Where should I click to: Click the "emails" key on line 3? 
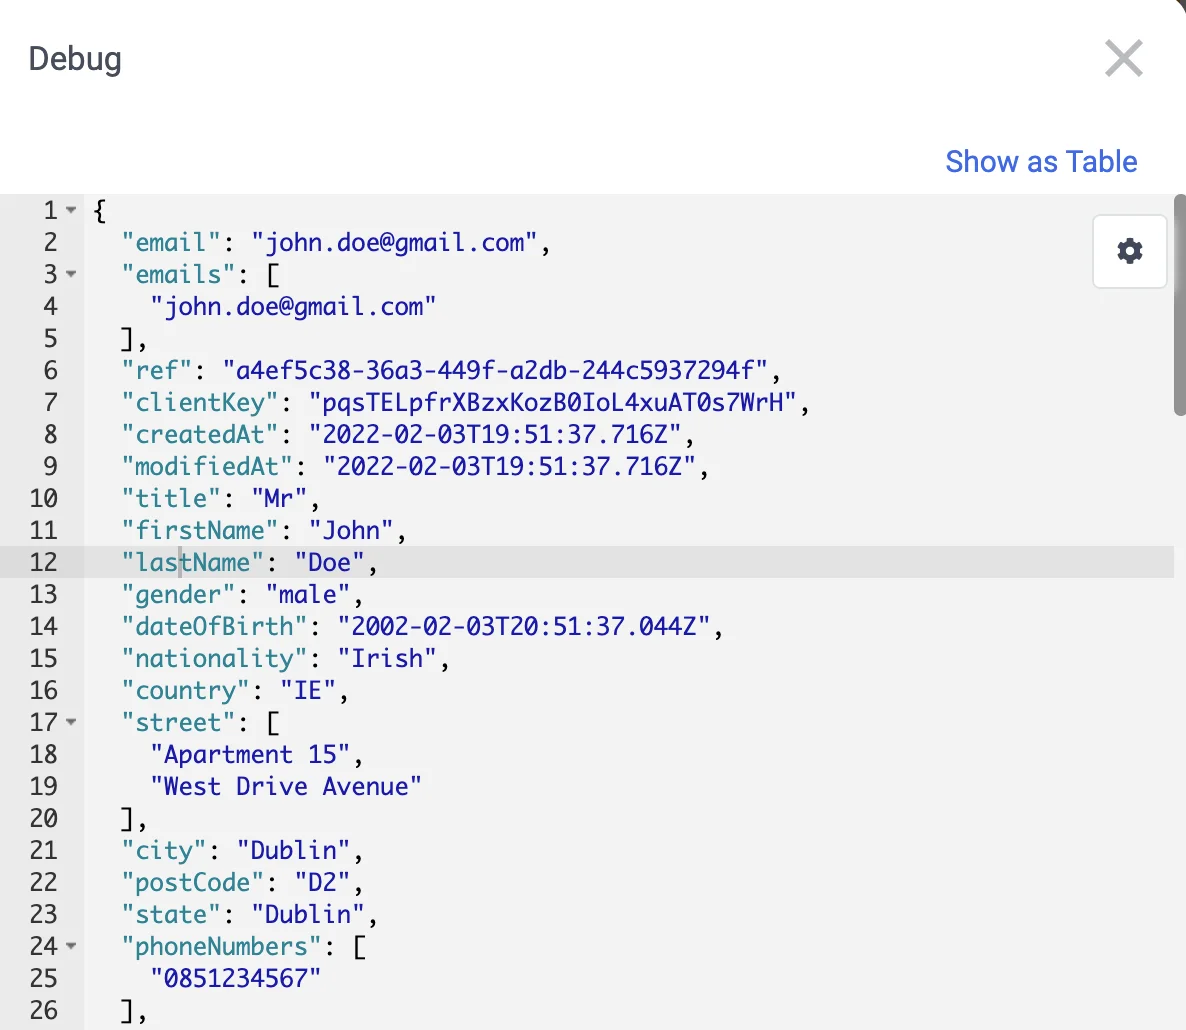[x=179, y=275]
